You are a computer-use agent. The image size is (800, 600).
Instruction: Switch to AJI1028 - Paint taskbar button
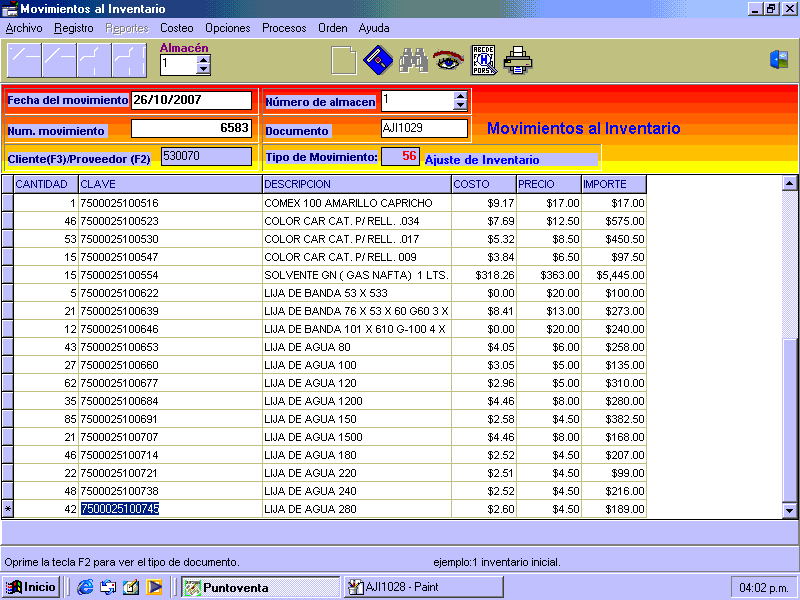(423, 587)
